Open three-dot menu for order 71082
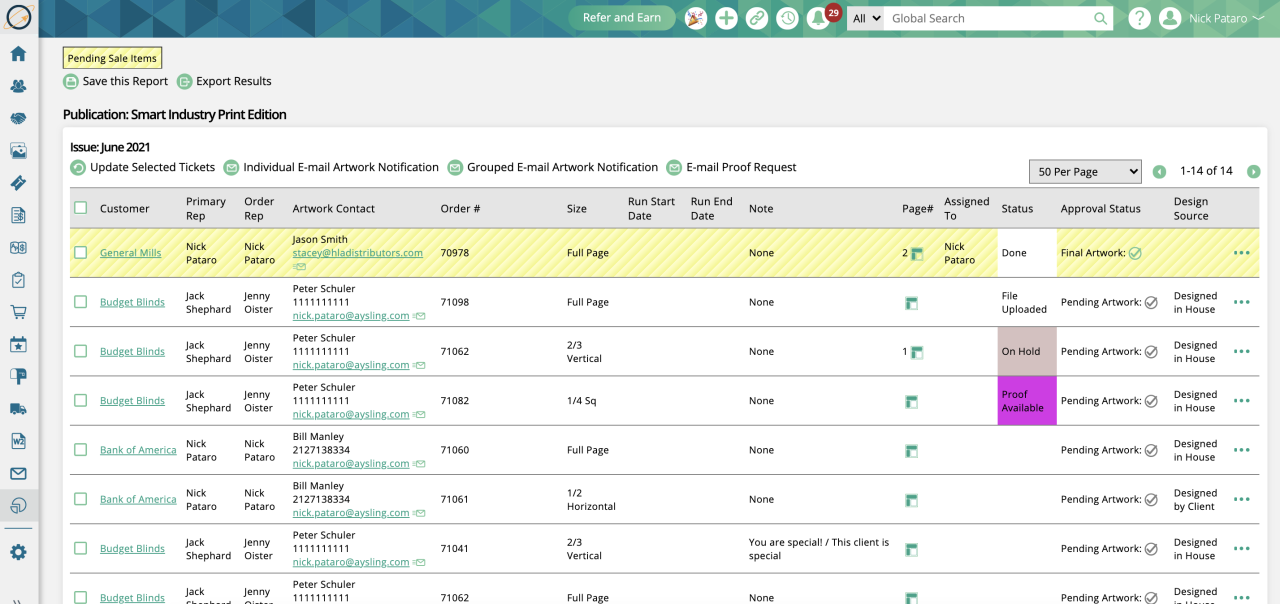Viewport: 1280px width, 604px height. tap(1241, 401)
